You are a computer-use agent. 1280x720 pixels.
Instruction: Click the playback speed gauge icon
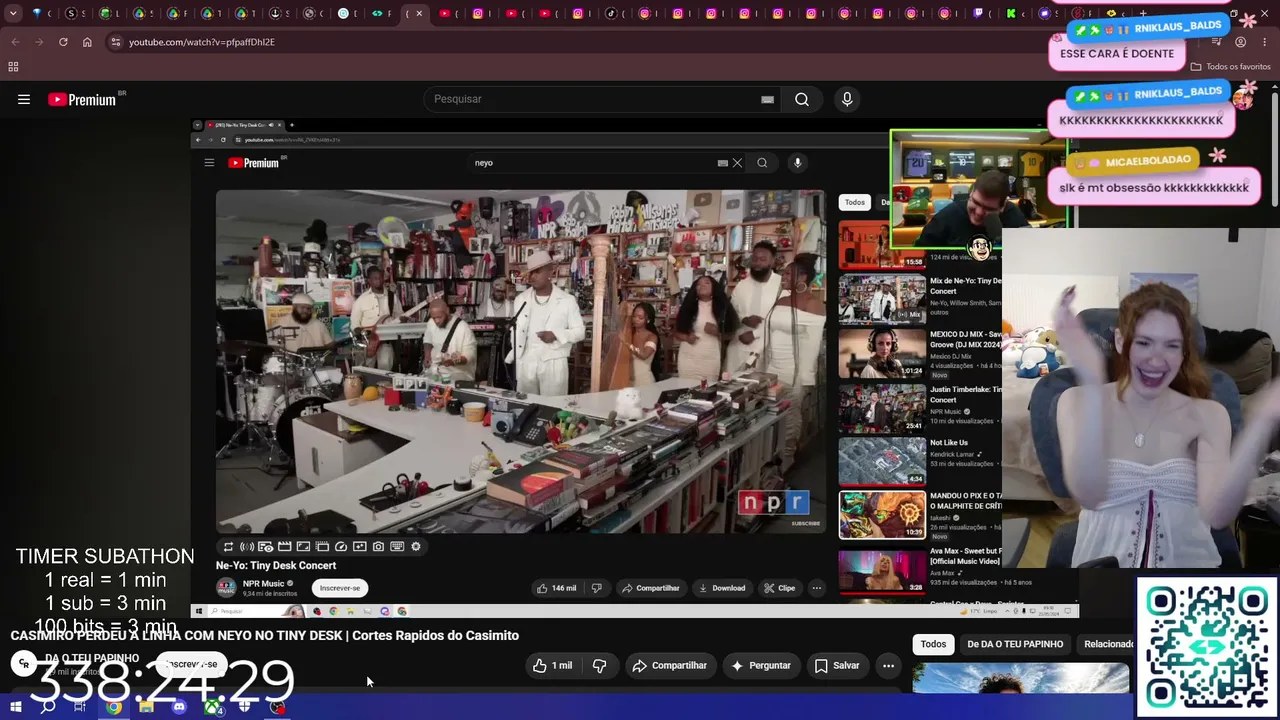click(341, 547)
